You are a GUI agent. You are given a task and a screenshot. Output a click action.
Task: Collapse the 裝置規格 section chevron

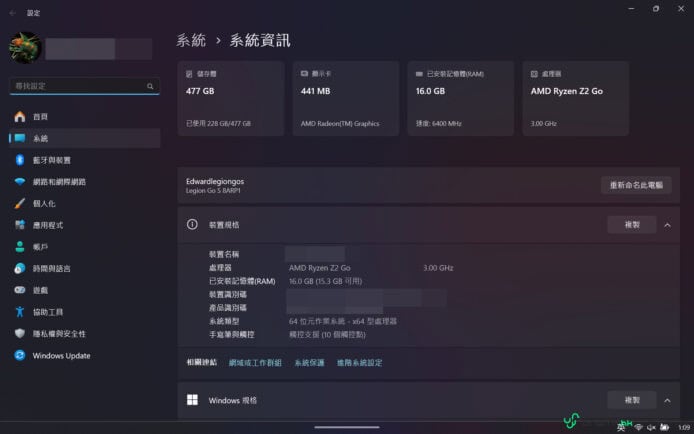coord(667,225)
